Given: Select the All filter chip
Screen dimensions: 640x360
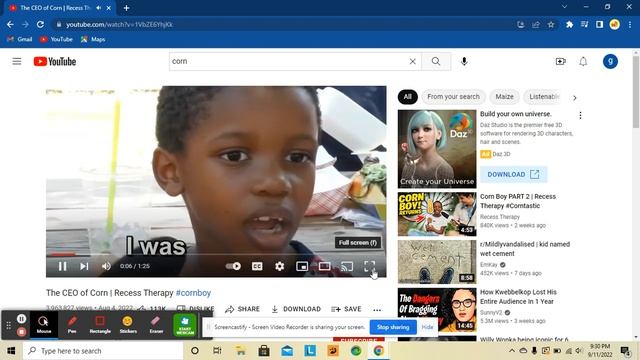Looking at the screenshot, I should [x=408, y=97].
